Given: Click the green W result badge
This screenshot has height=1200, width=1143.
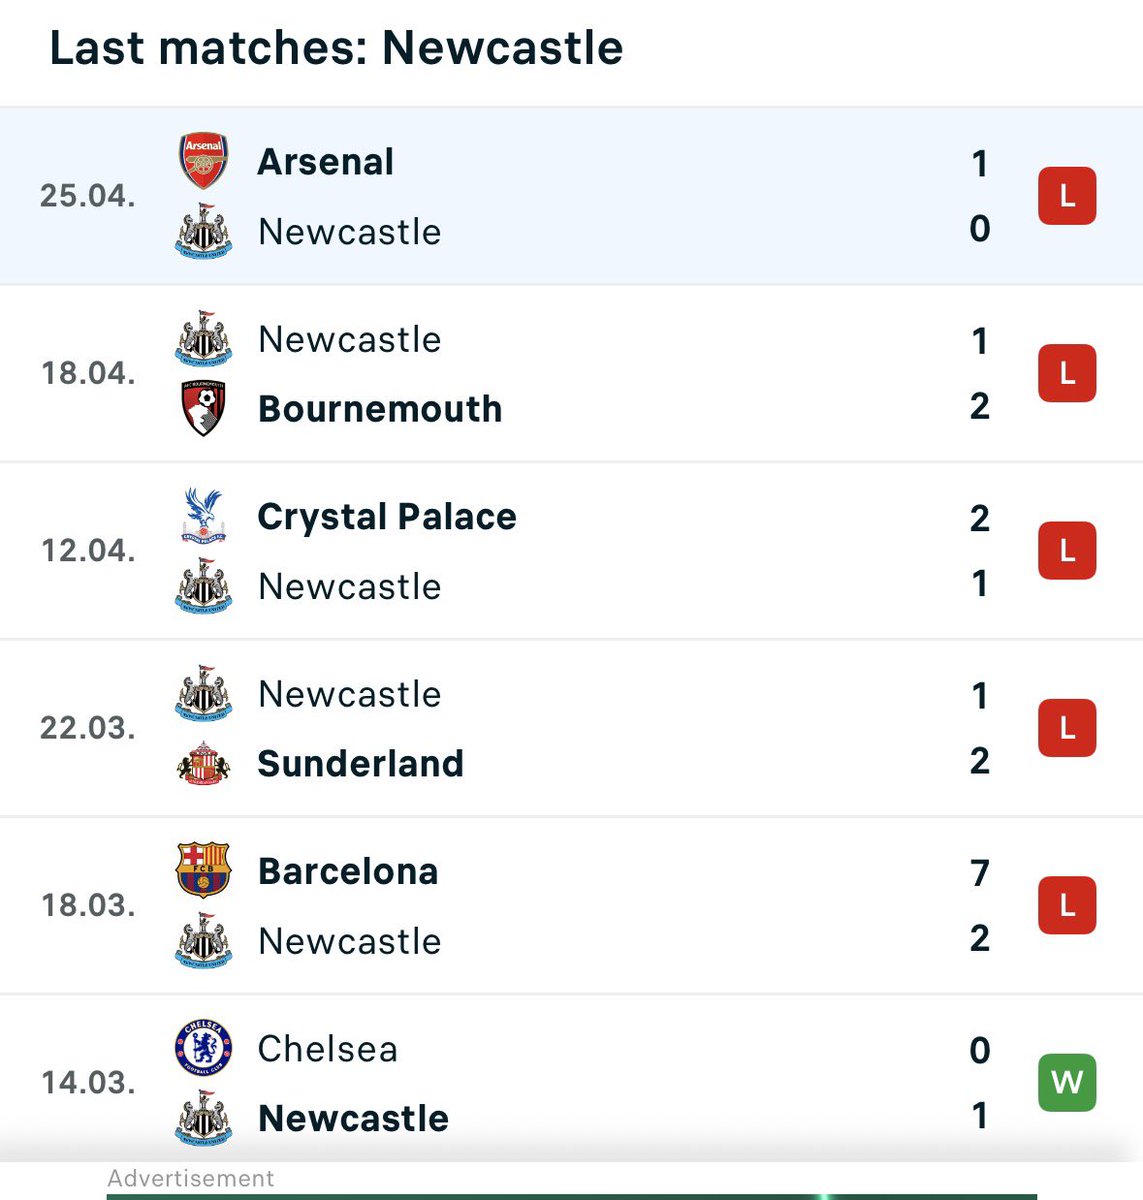Looking at the screenshot, I should (1067, 1082).
